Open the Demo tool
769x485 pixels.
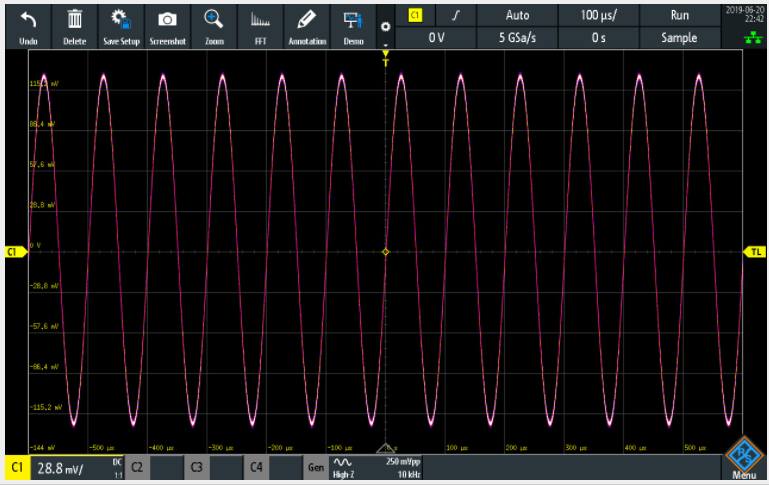coord(353,27)
